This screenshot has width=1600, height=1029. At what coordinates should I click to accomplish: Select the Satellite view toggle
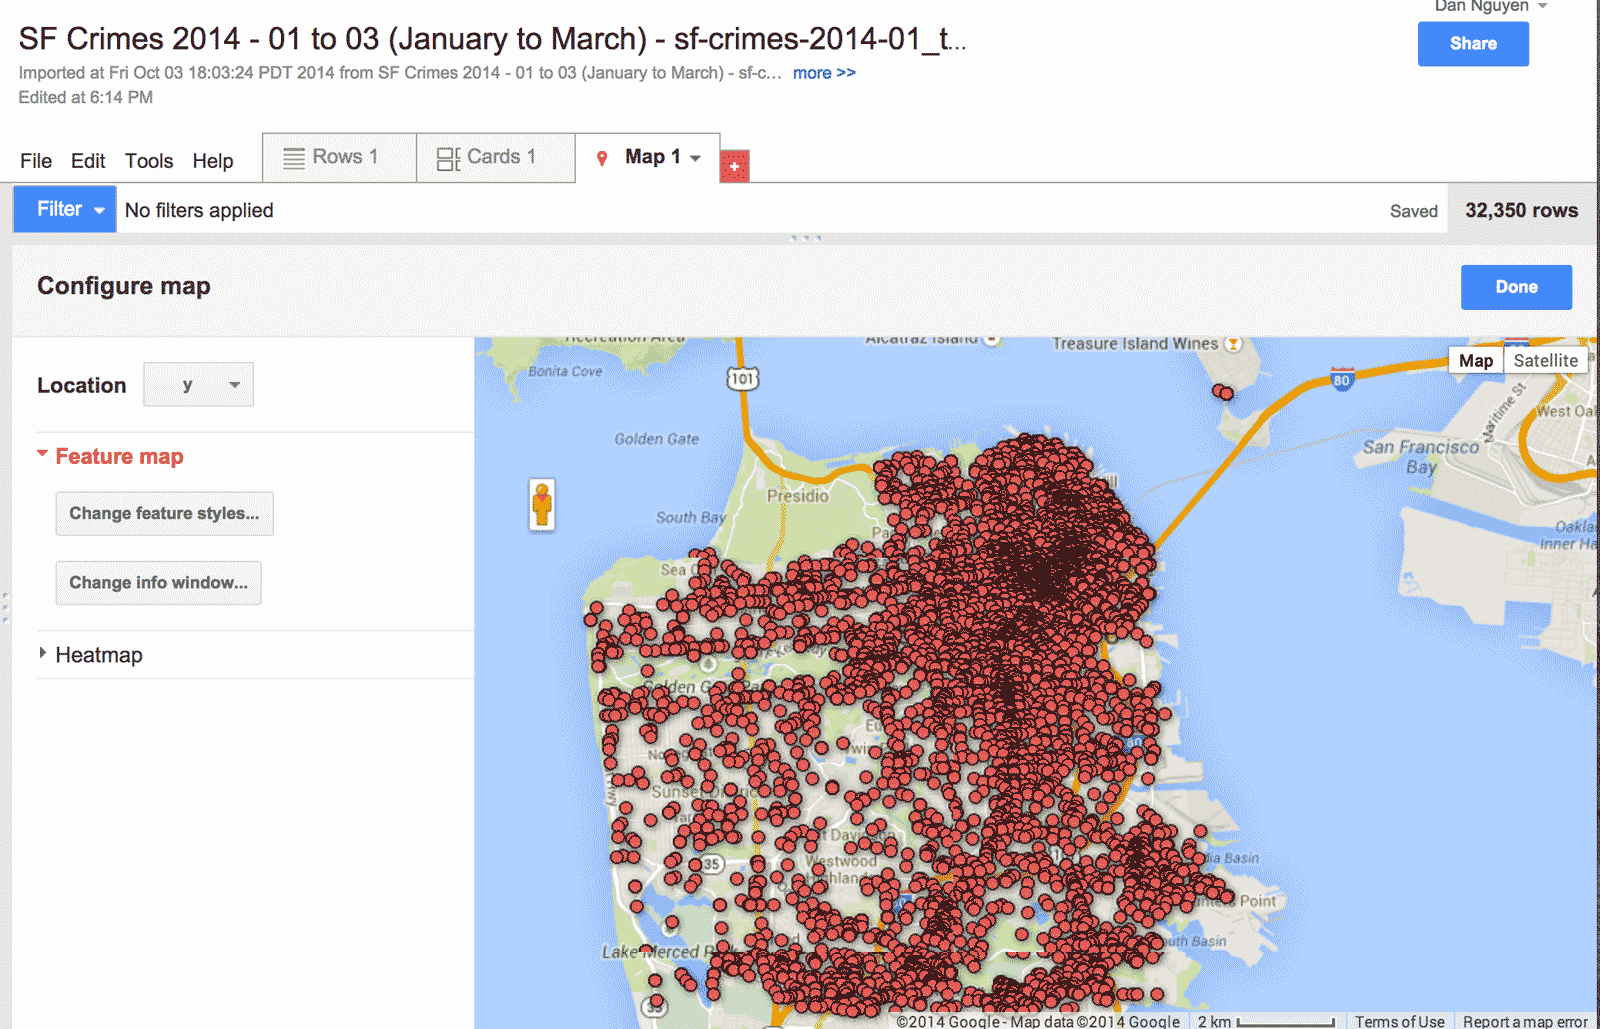click(x=1545, y=360)
